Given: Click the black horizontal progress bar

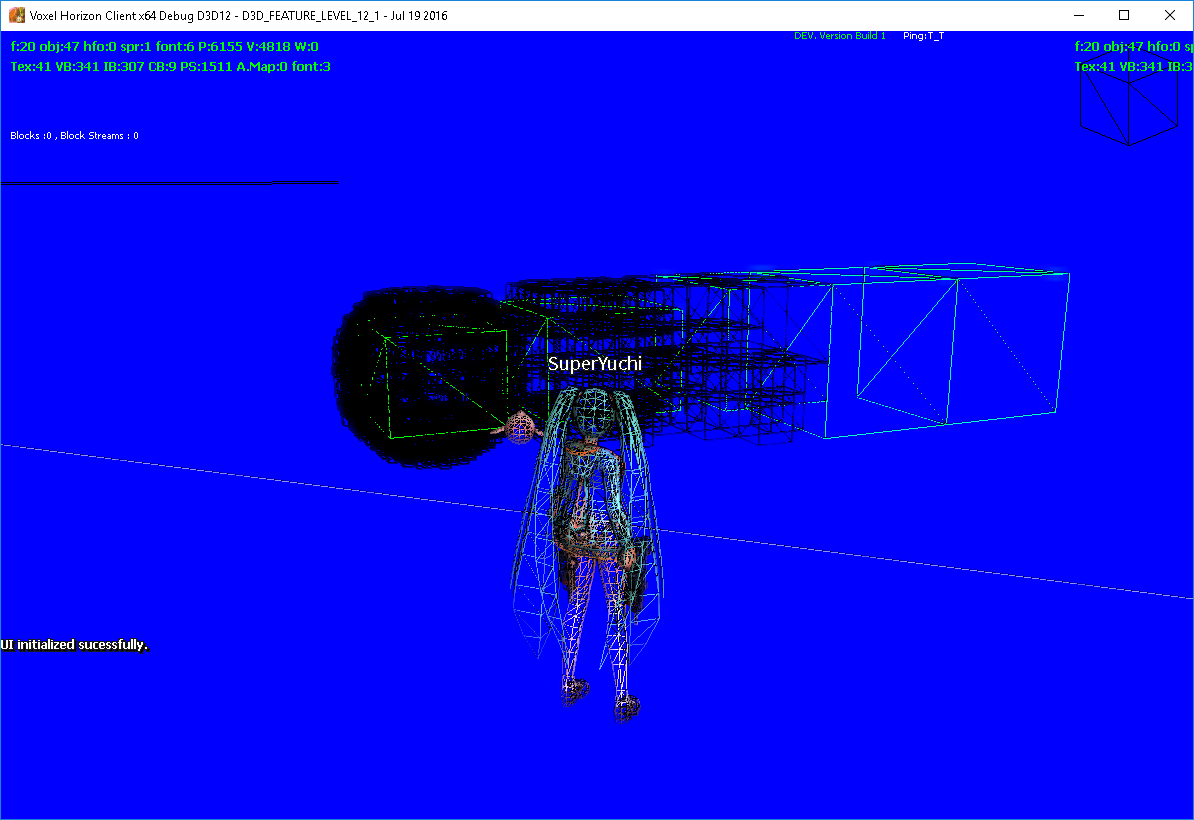Looking at the screenshot, I should (136, 183).
